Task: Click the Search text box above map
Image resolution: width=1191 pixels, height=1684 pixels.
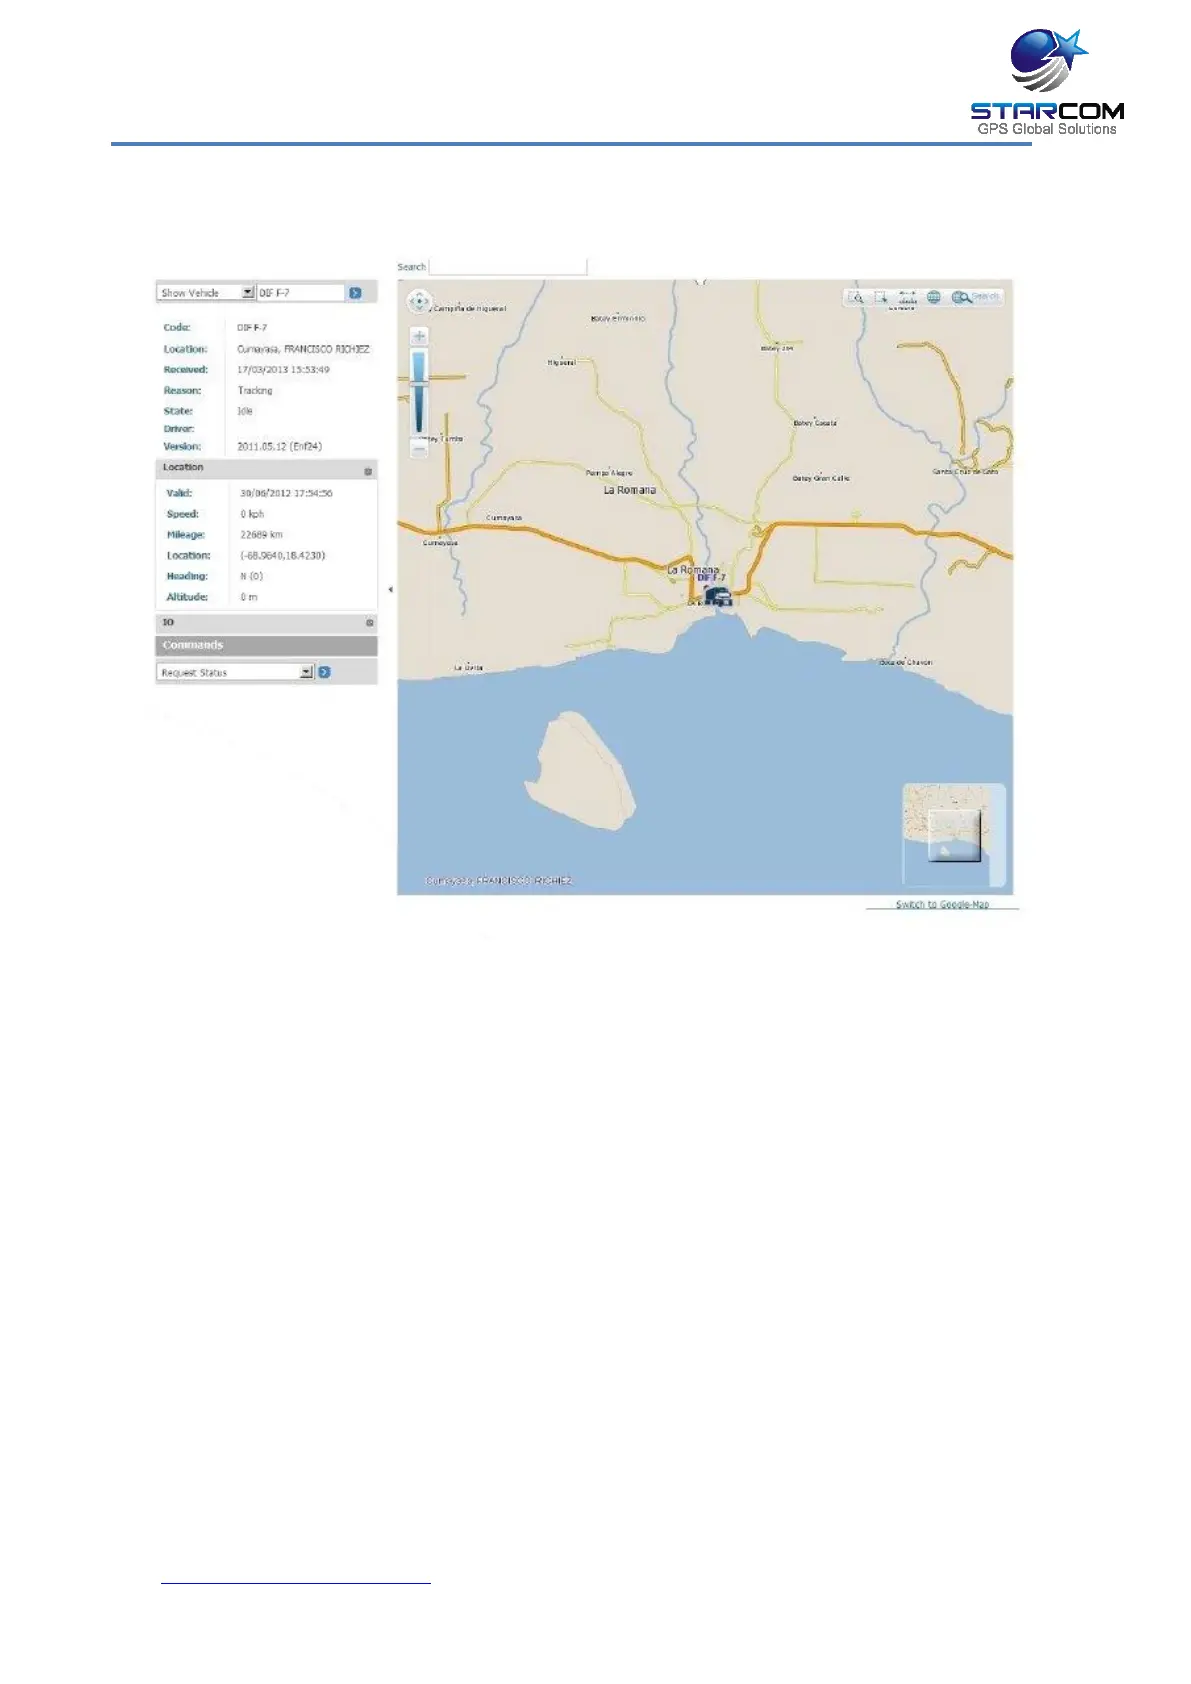Action: [x=507, y=267]
